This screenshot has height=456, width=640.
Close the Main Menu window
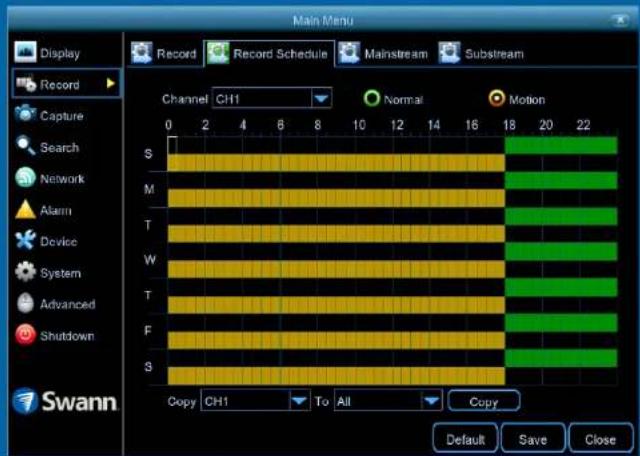[620, 20]
